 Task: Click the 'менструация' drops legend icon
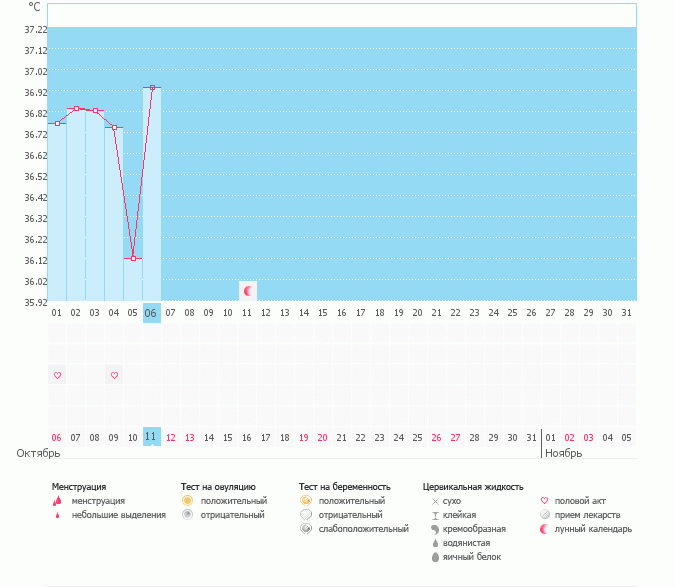[x=57, y=501]
